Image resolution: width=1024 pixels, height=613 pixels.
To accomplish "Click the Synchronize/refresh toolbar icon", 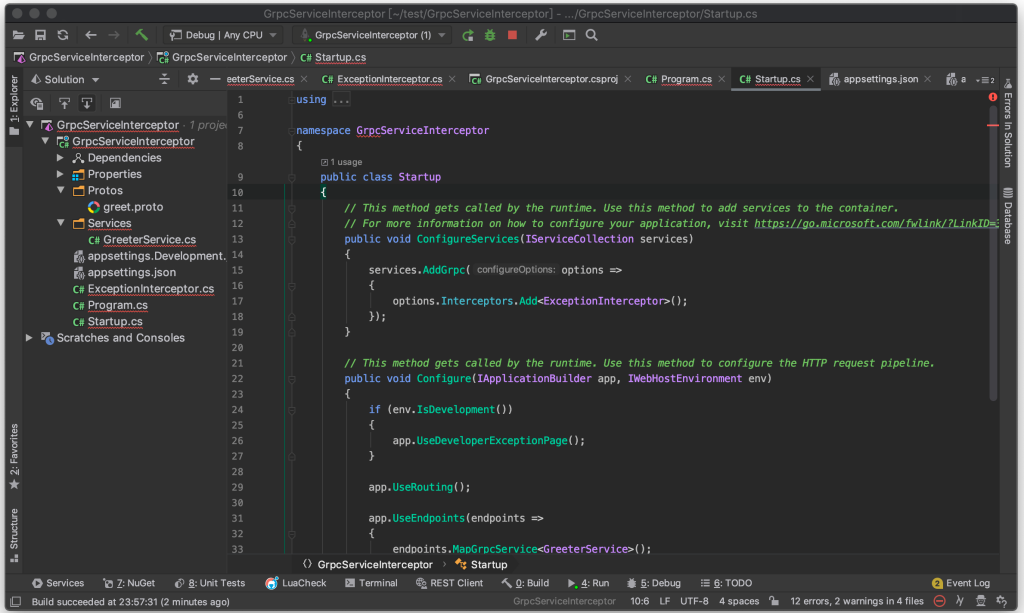I will coord(63,35).
